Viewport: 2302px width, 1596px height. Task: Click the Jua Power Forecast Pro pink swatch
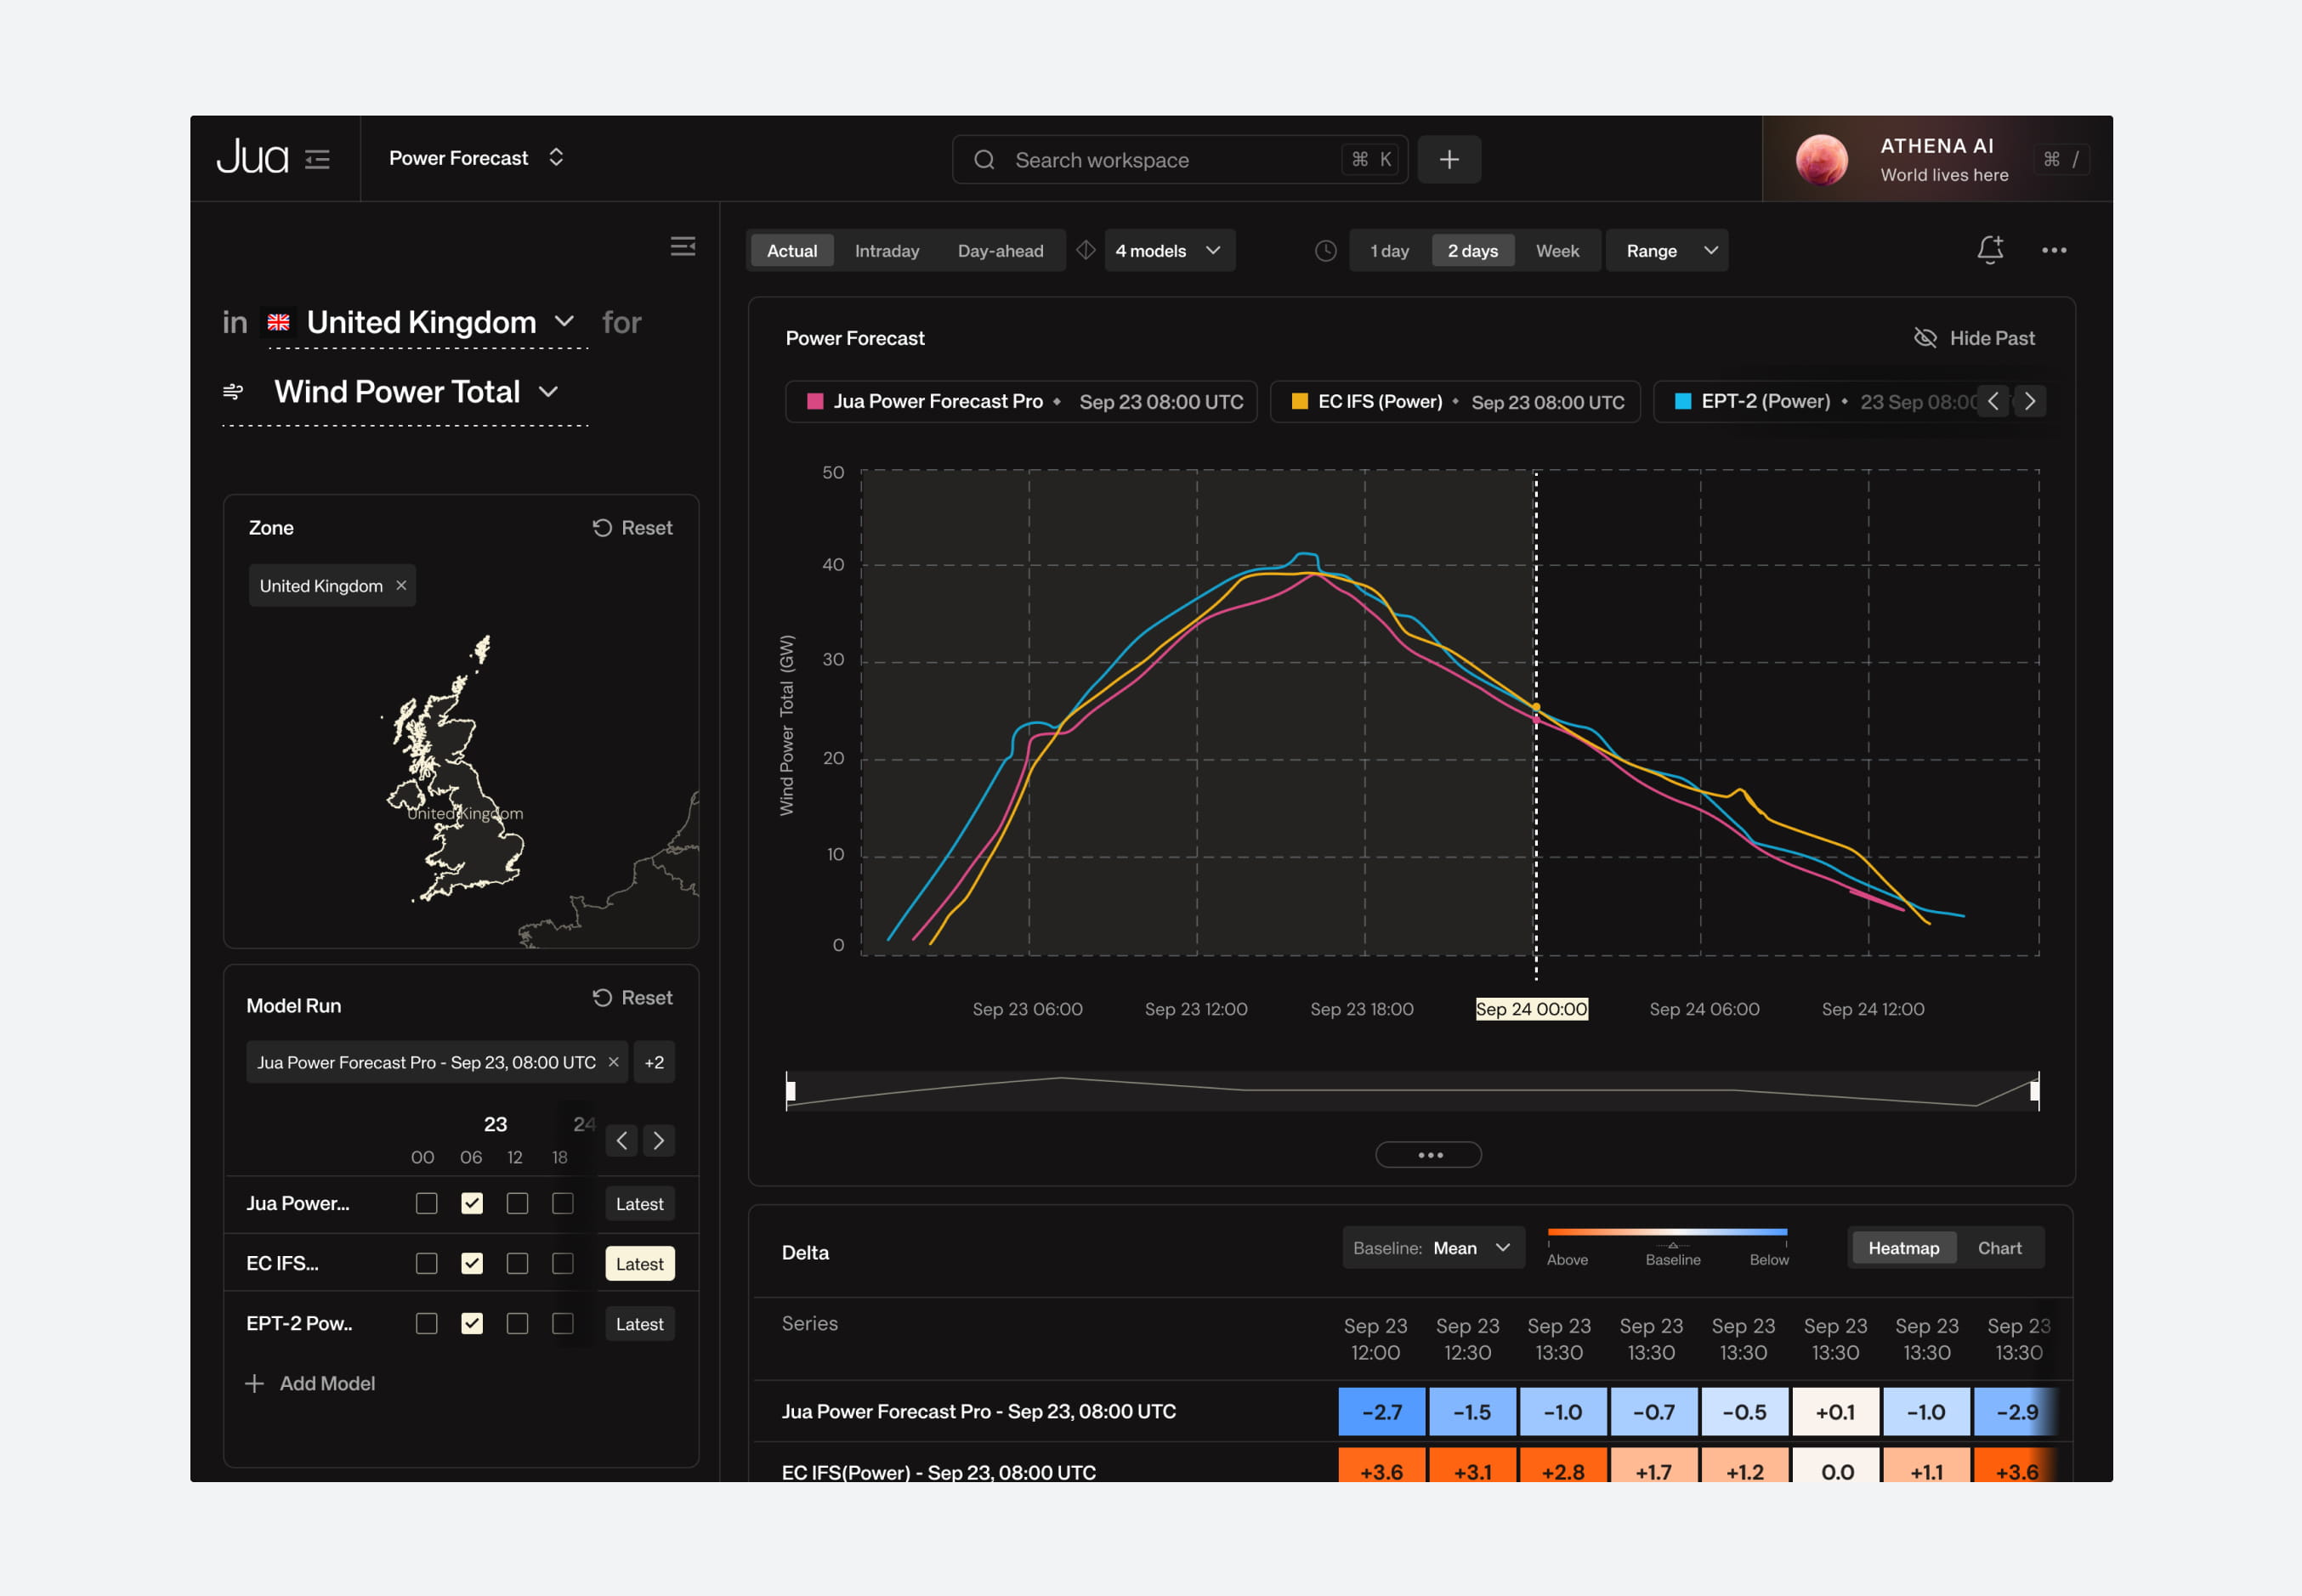click(815, 401)
